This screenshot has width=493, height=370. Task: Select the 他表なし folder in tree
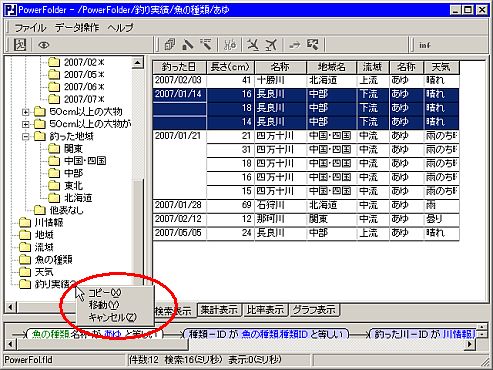(66, 210)
